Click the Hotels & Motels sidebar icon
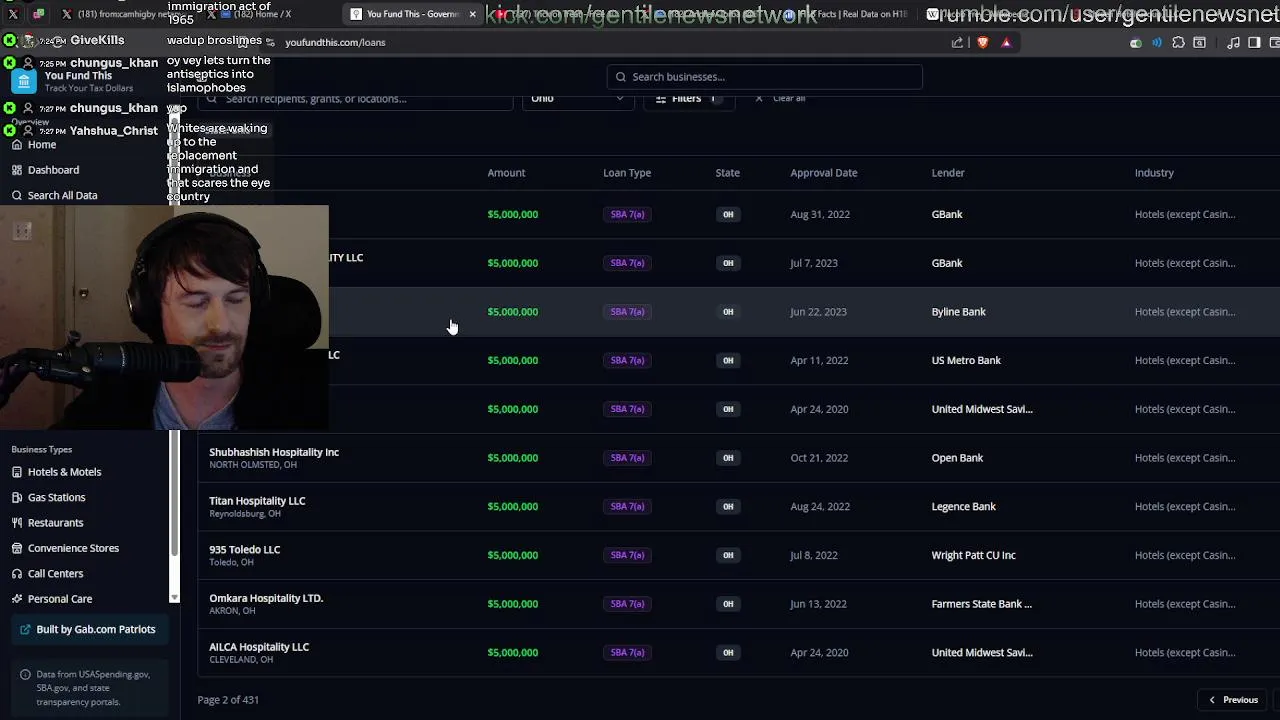 pos(17,472)
